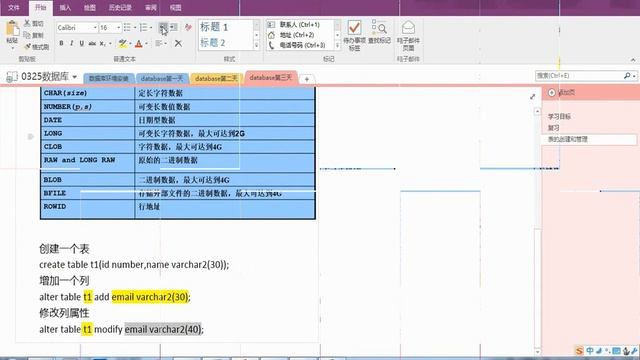Open the database第一天 section tab
Image resolution: width=640 pixels, height=360 pixels.
pyautogui.click(x=162, y=78)
